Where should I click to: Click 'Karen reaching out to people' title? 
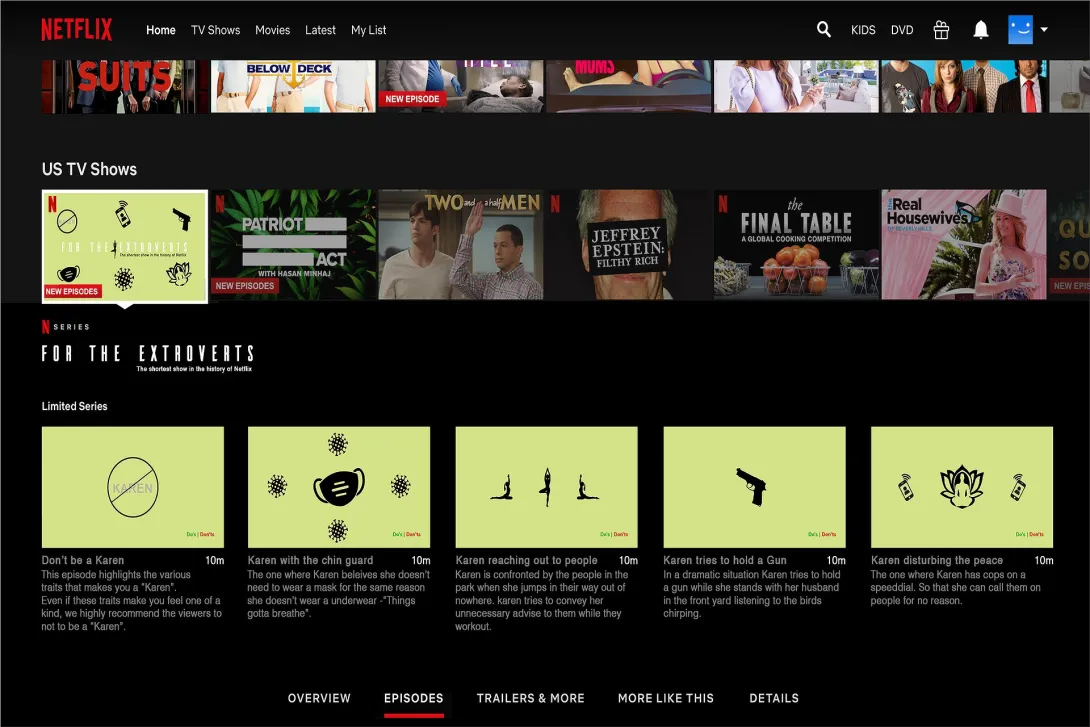click(526, 560)
